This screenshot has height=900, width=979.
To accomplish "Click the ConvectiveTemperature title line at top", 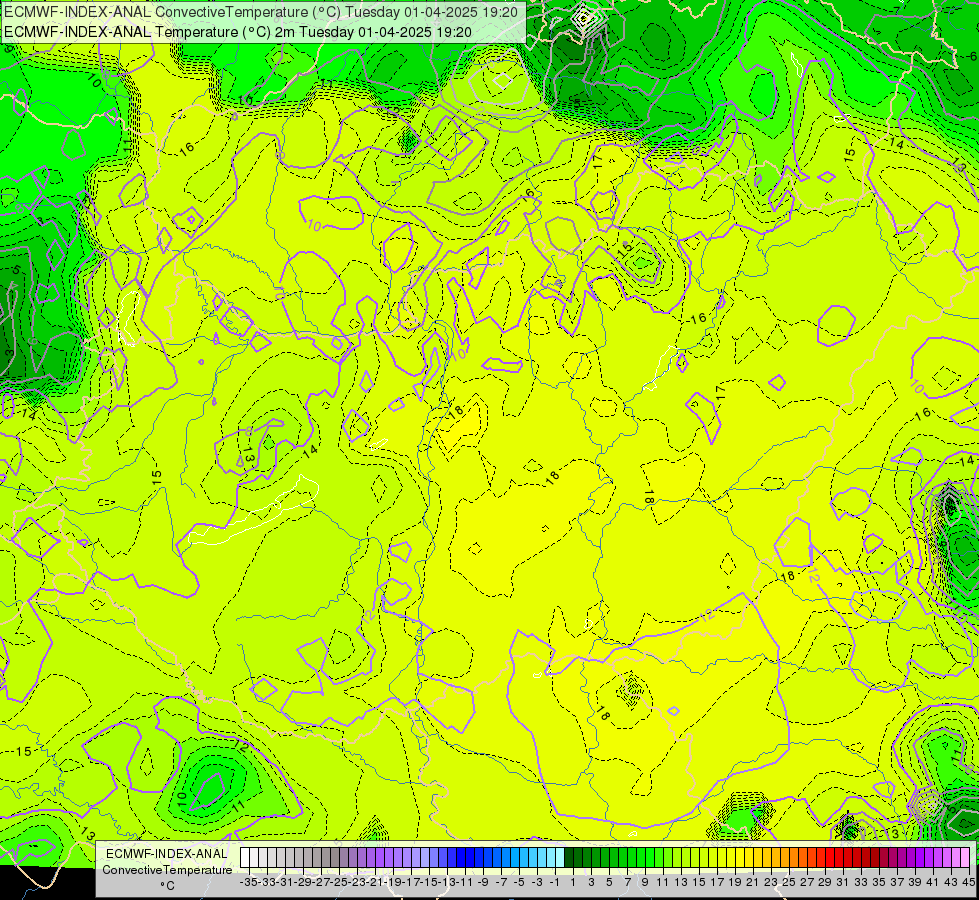I will pyautogui.click(x=261, y=11).
